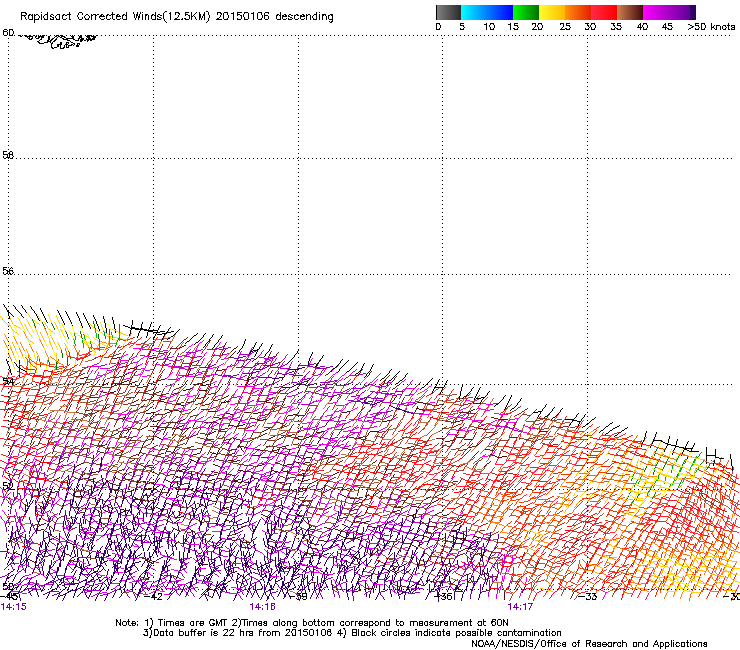This screenshot has width=740, height=650.
Task: Click the longitude label '-33'
Action: (588, 597)
